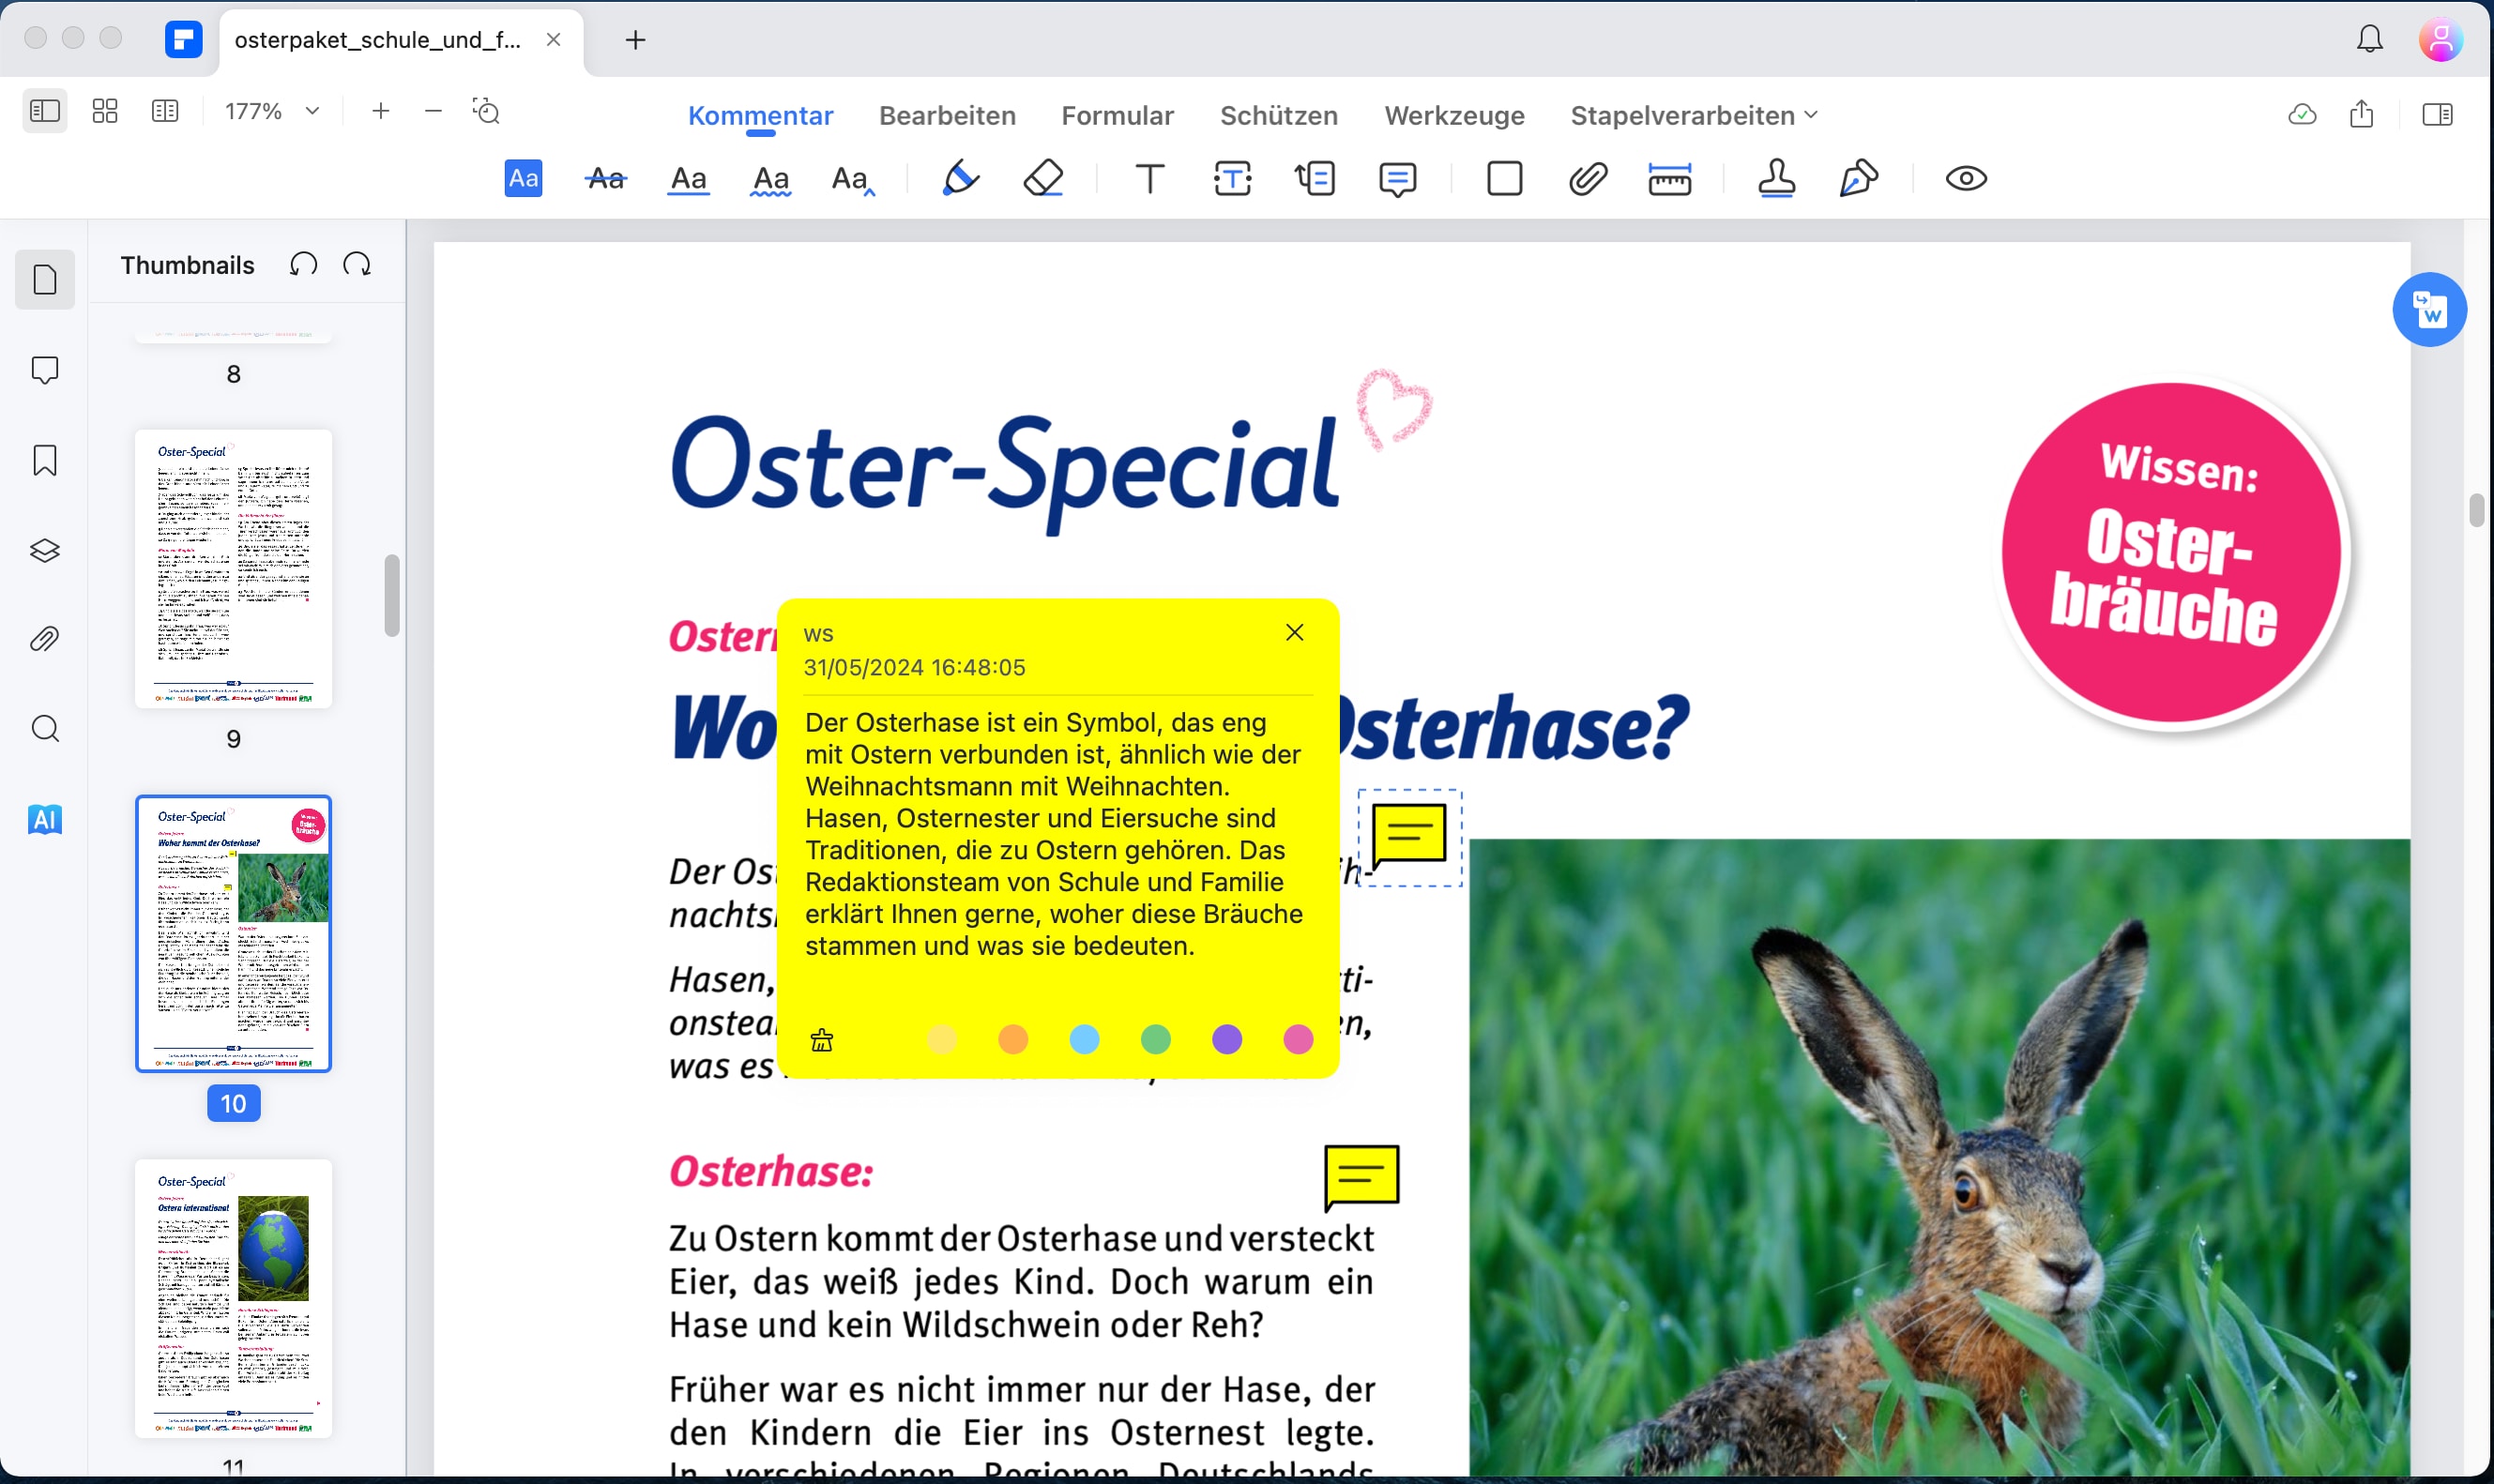
Task: Open the note icon beside Osterhase heading
Action: [x=1361, y=1178]
